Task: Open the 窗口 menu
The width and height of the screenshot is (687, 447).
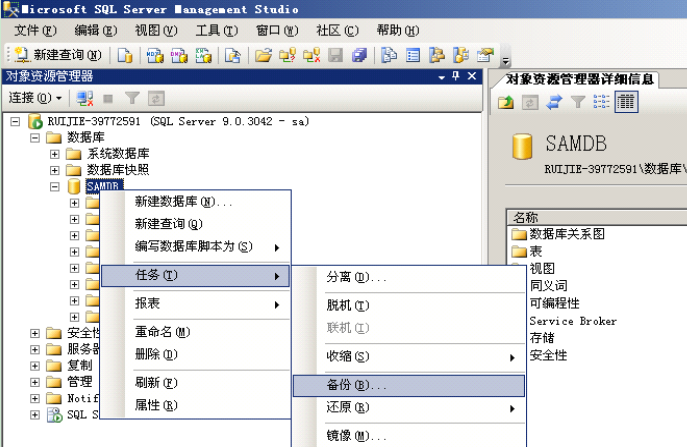Action: click(277, 31)
